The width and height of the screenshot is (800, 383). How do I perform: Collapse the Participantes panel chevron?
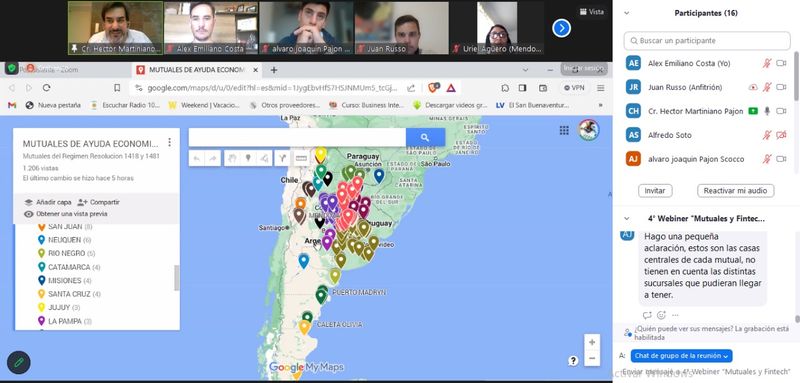click(x=627, y=13)
